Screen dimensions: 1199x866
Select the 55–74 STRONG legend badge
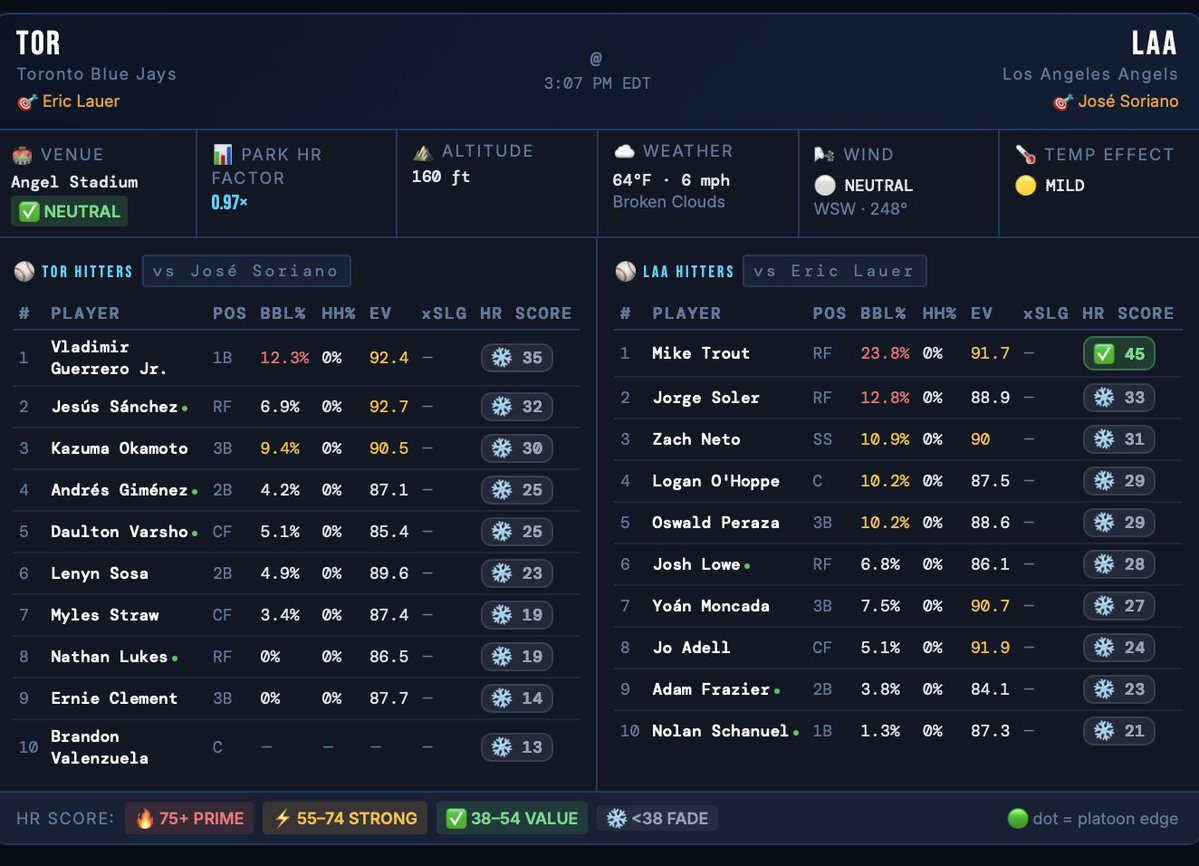[345, 819]
